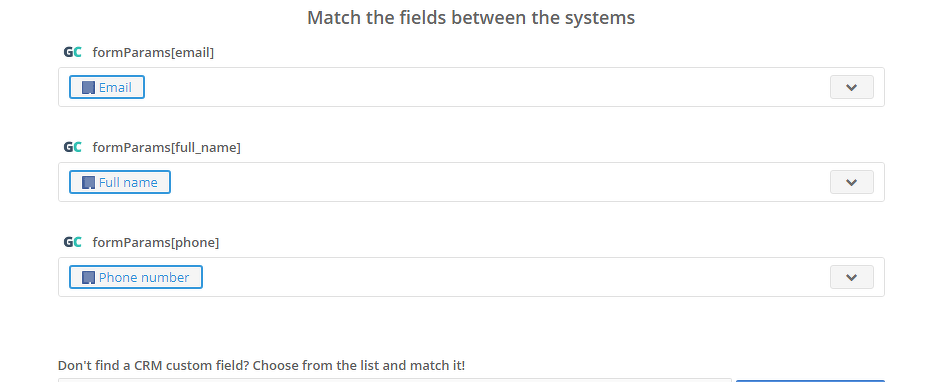Select the Phone number tag label

tap(144, 277)
